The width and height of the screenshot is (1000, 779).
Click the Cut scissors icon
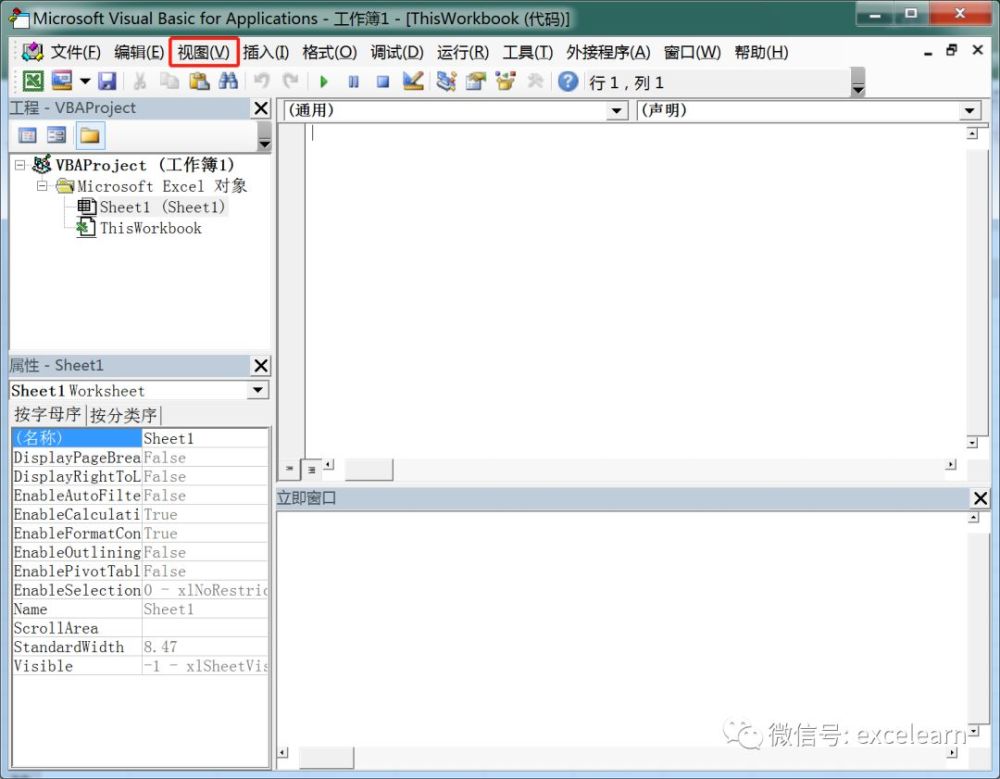coord(140,81)
